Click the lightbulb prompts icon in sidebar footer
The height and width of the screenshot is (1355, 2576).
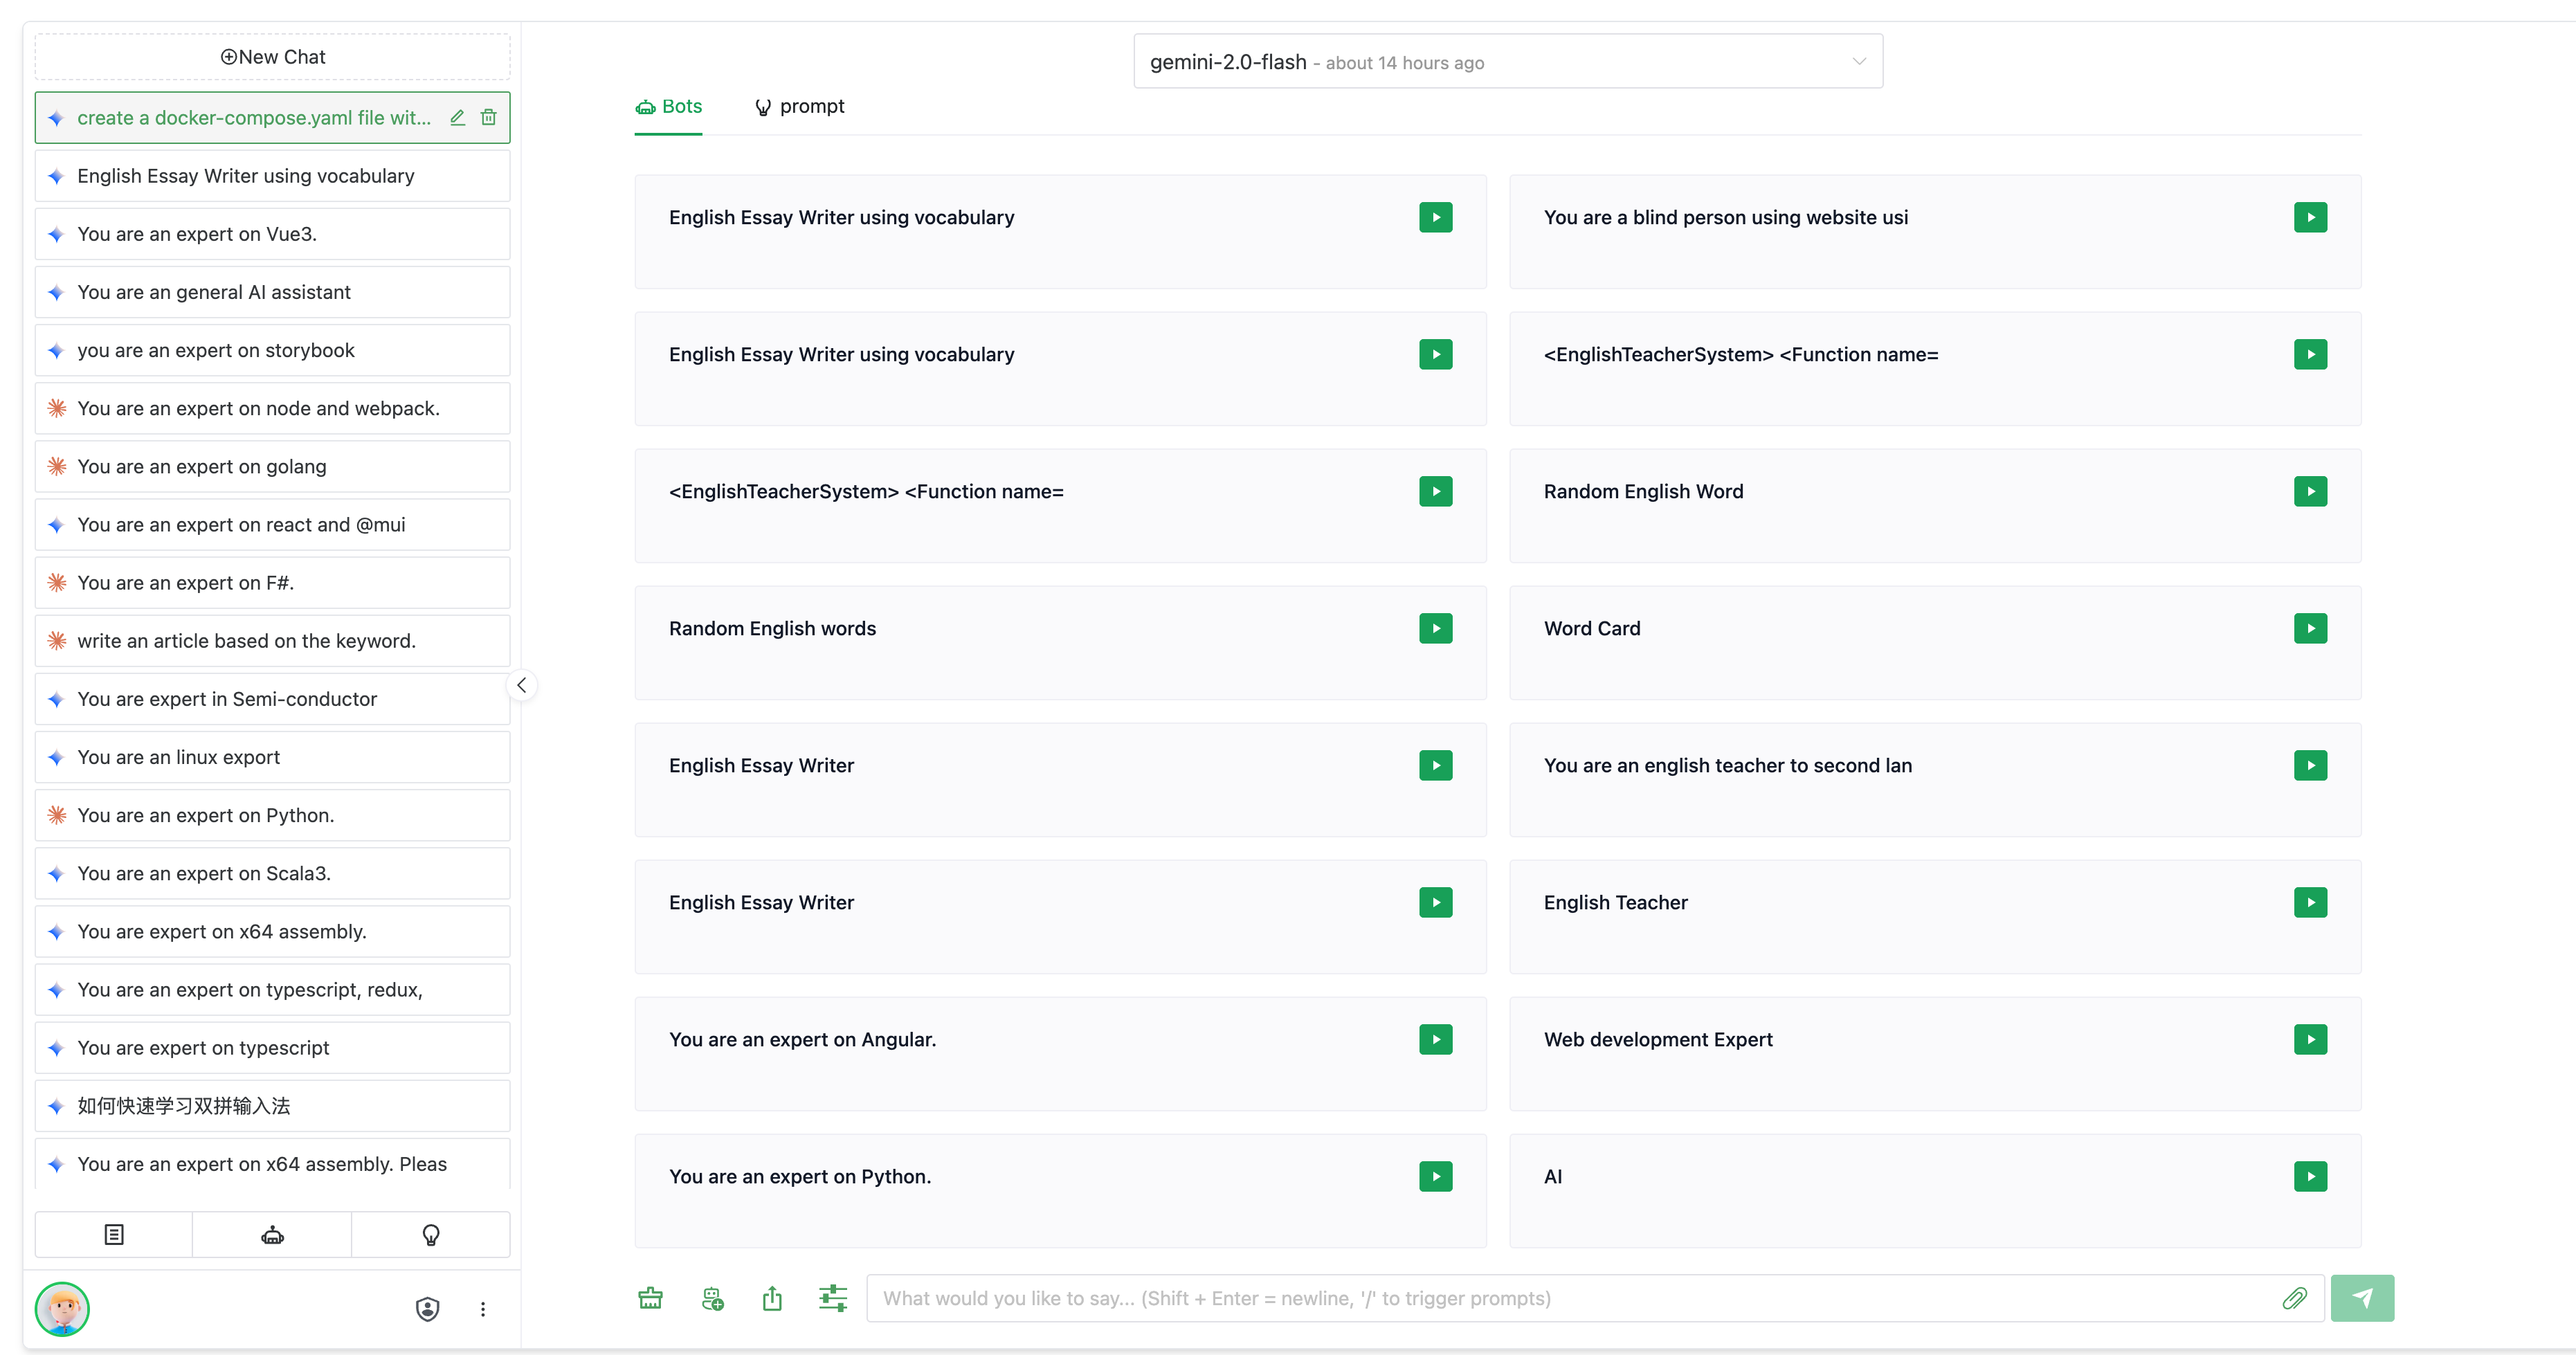pyautogui.click(x=431, y=1234)
